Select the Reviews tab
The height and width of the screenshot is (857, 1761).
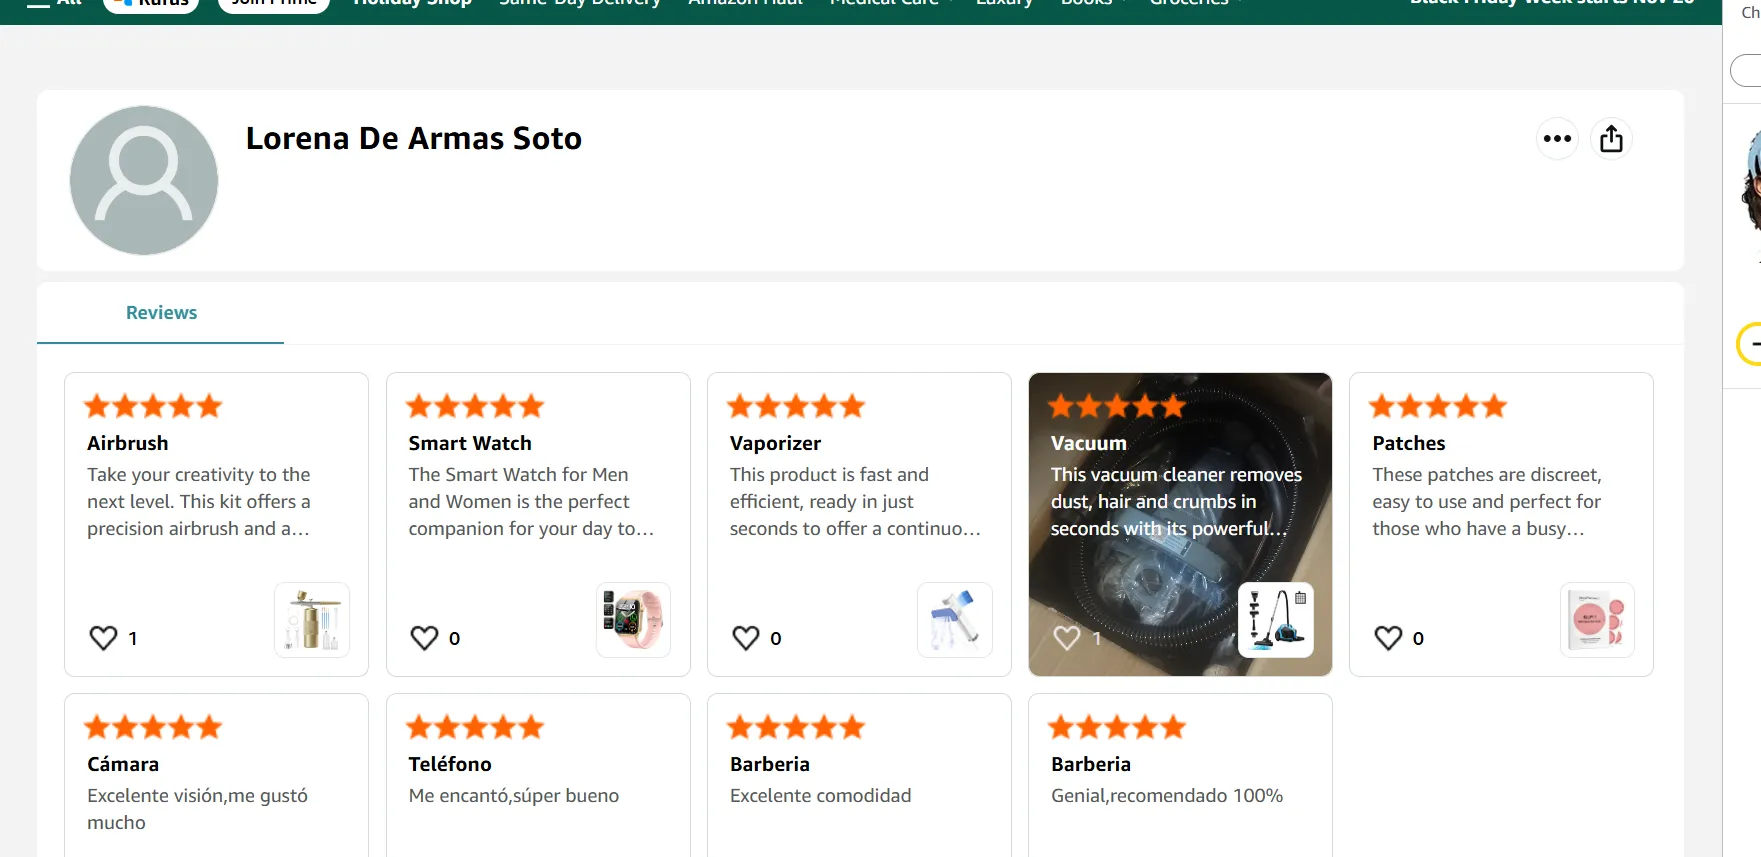coord(161,313)
